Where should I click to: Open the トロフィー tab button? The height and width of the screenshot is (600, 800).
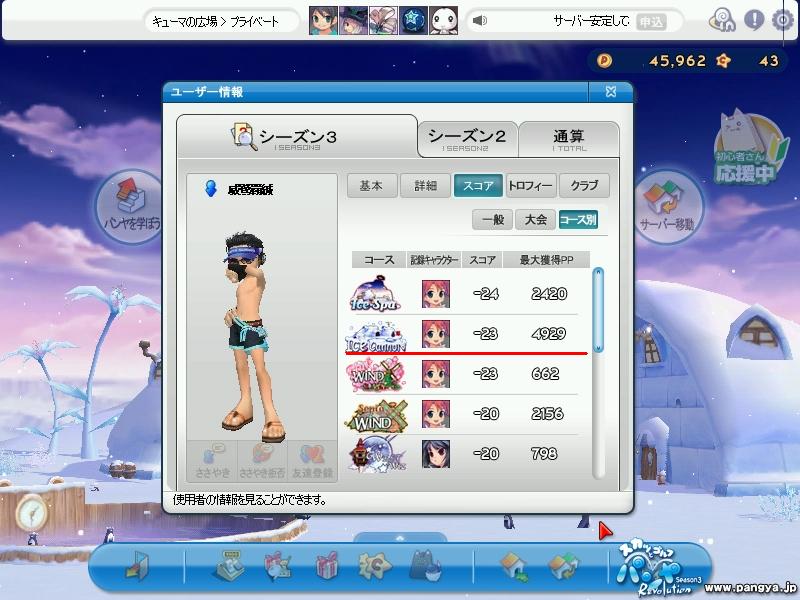tap(531, 186)
